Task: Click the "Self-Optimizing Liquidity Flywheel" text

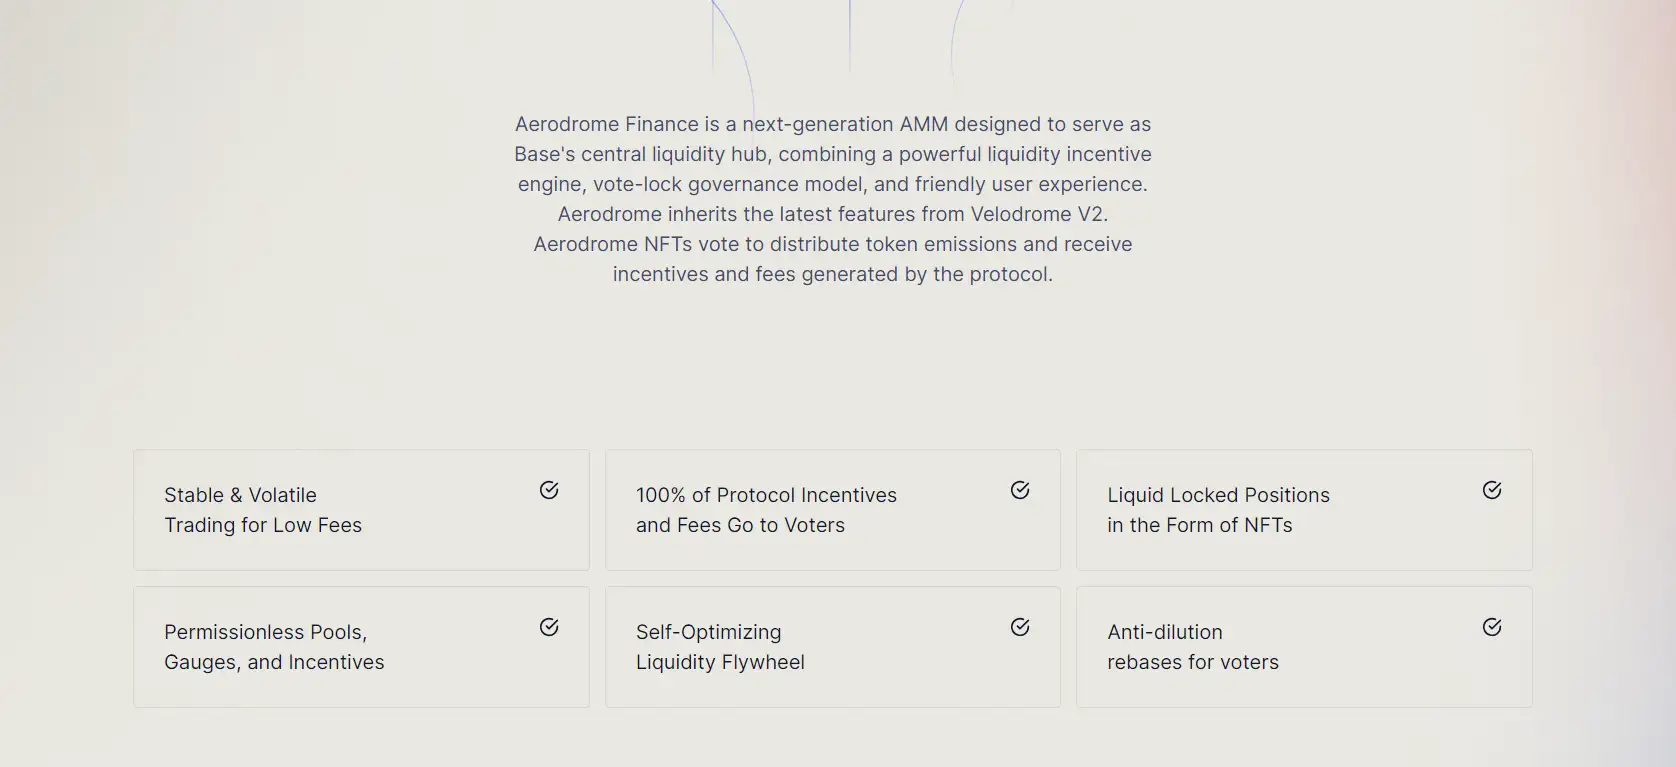Action: (x=720, y=647)
